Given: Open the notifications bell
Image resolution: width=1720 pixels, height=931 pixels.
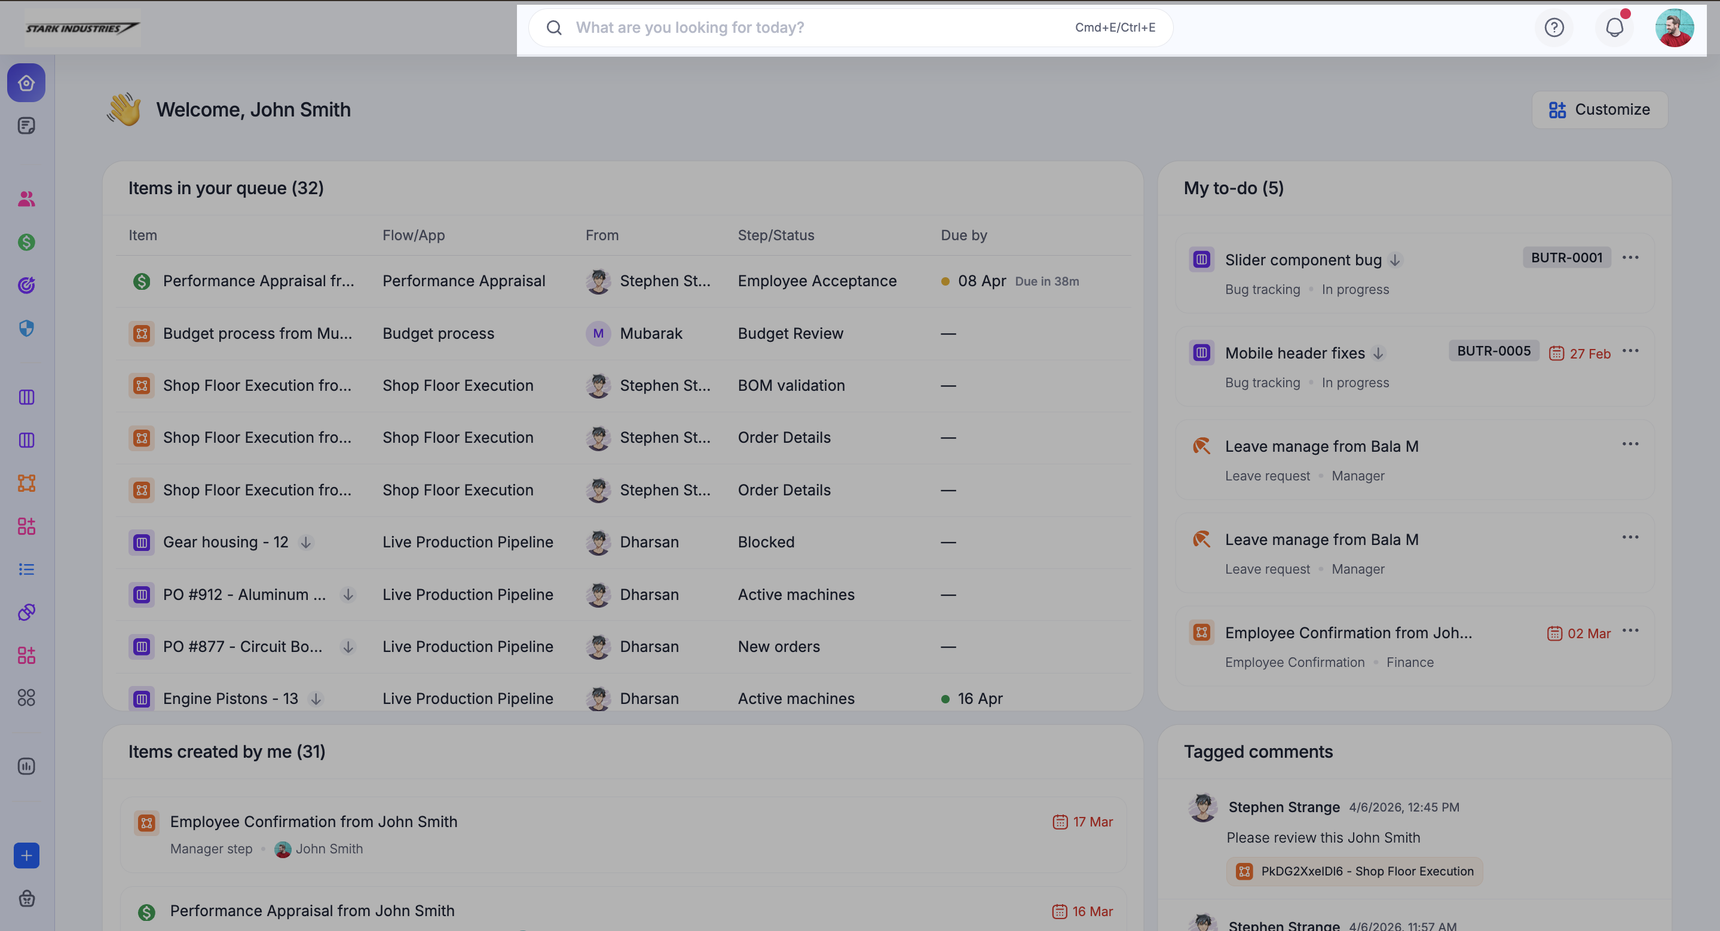Looking at the screenshot, I should click(x=1614, y=28).
